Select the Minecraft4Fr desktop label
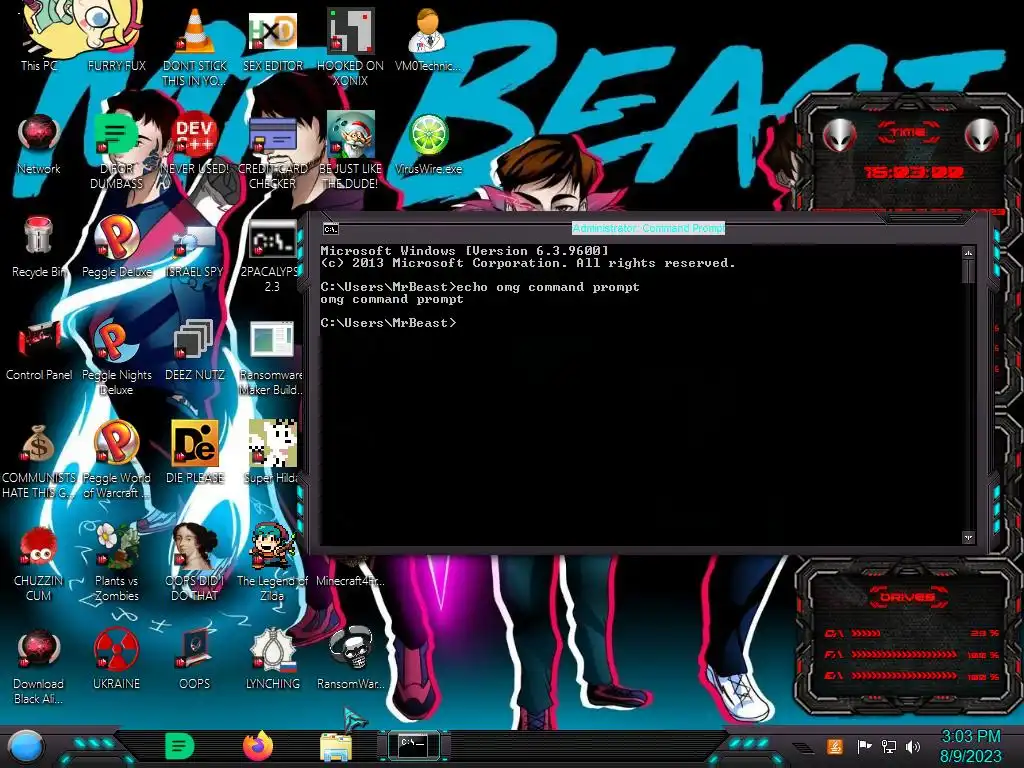 (351, 581)
